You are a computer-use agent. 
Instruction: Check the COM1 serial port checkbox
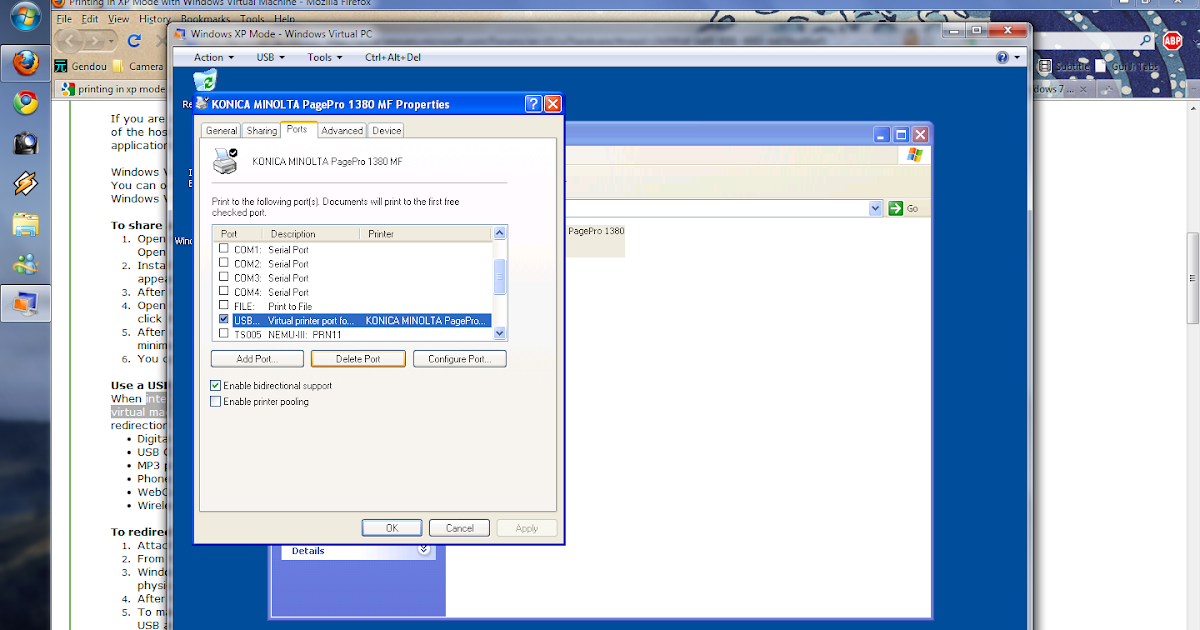[224, 249]
